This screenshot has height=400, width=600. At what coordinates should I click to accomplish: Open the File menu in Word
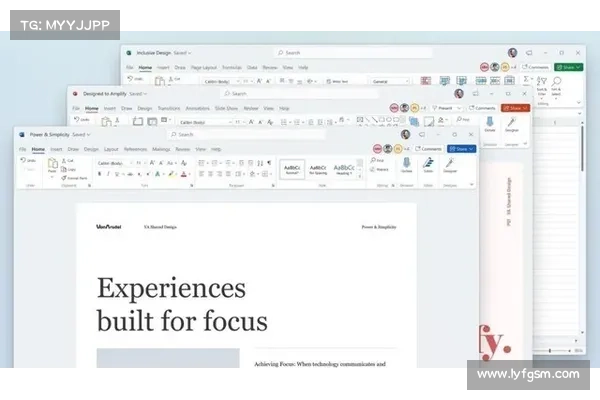point(23,149)
